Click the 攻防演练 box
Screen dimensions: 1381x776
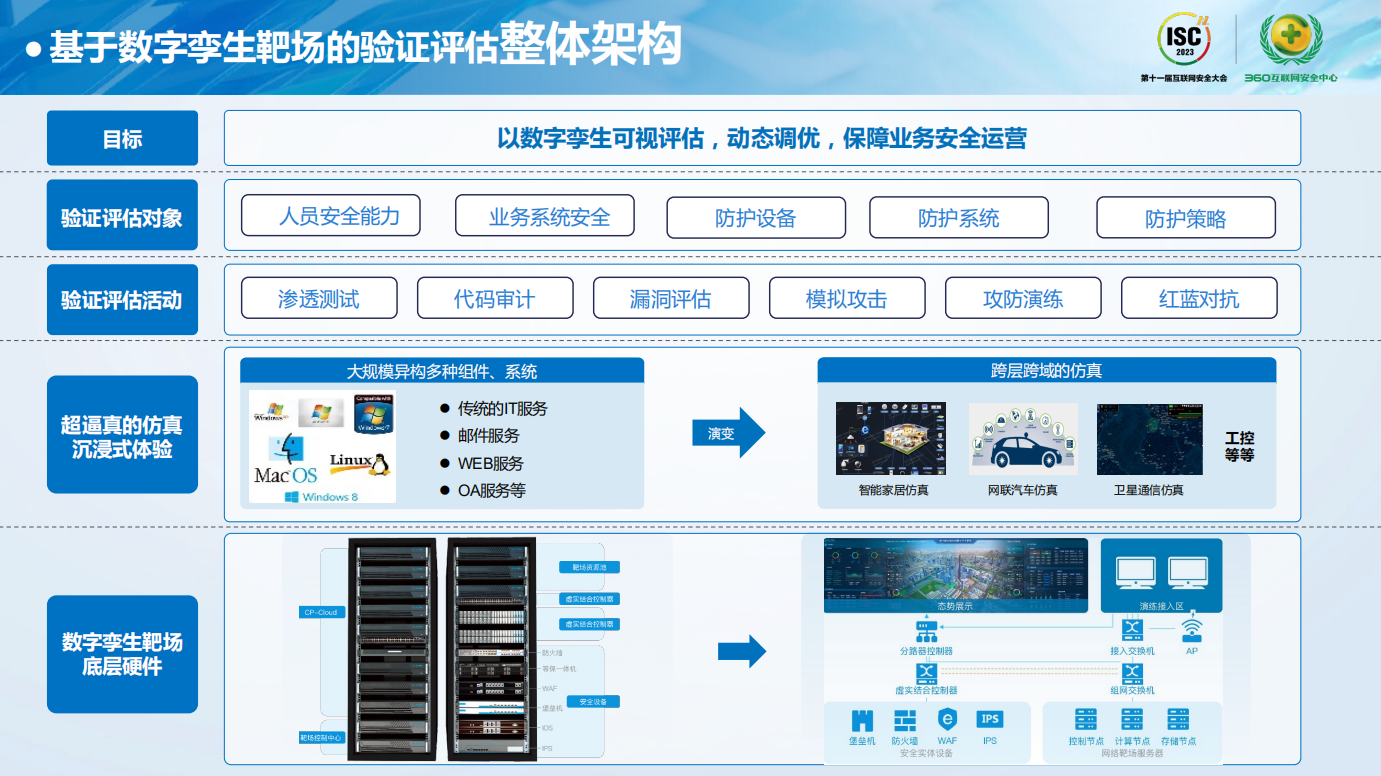1023,298
